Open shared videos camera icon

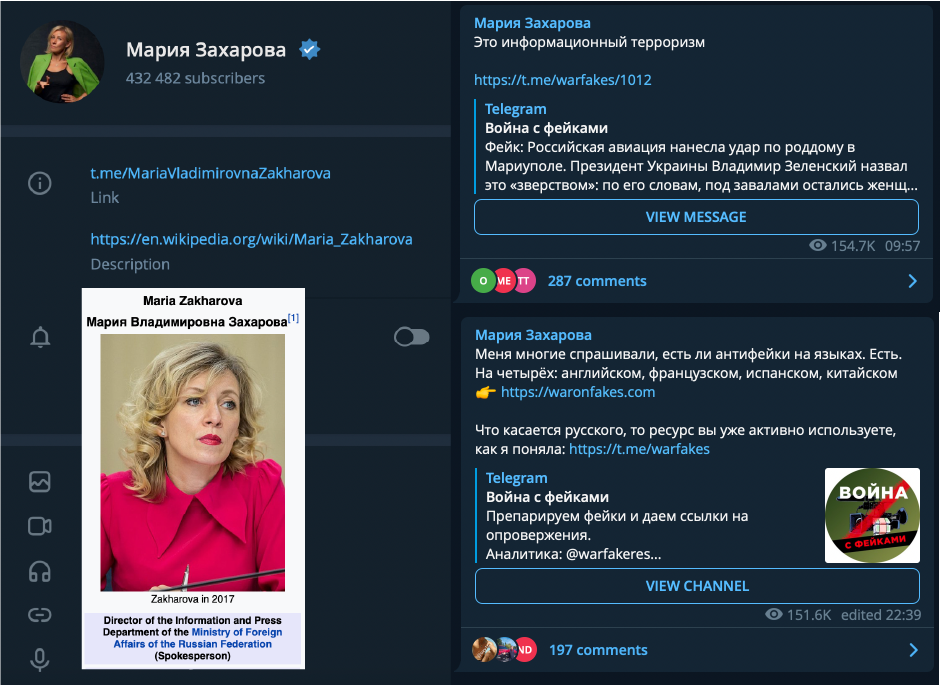[40, 526]
